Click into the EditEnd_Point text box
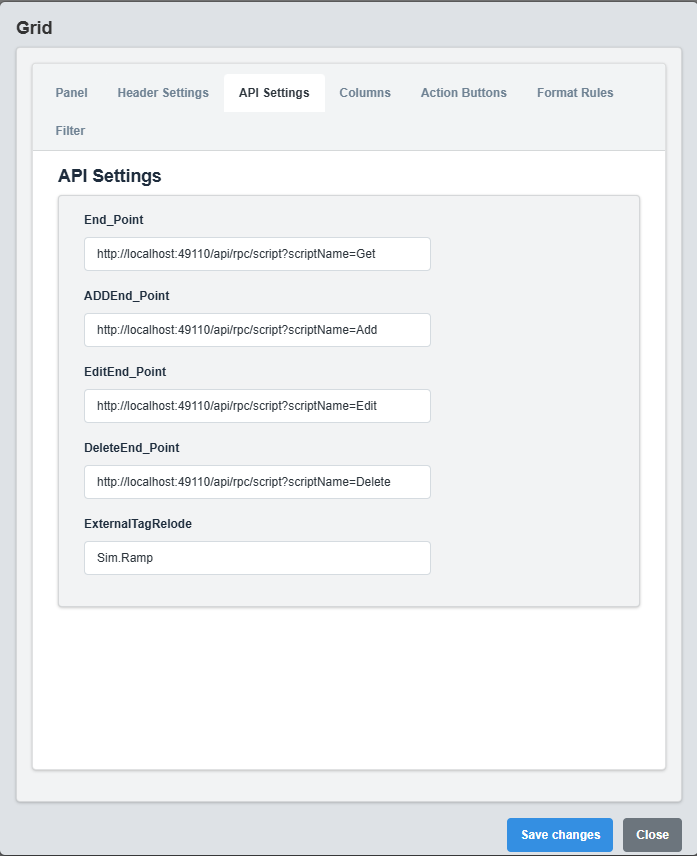Viewport: 697px width, 856px height. (257, 406)
